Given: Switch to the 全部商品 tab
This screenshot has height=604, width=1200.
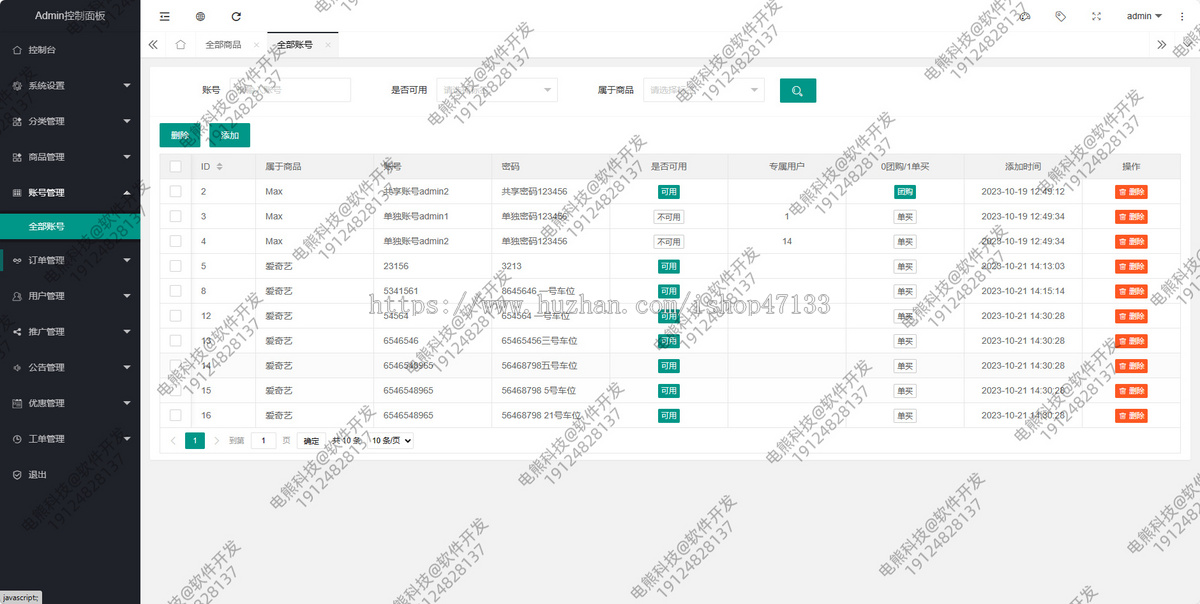Looking at the screenshot, I should tap(223, 45).
